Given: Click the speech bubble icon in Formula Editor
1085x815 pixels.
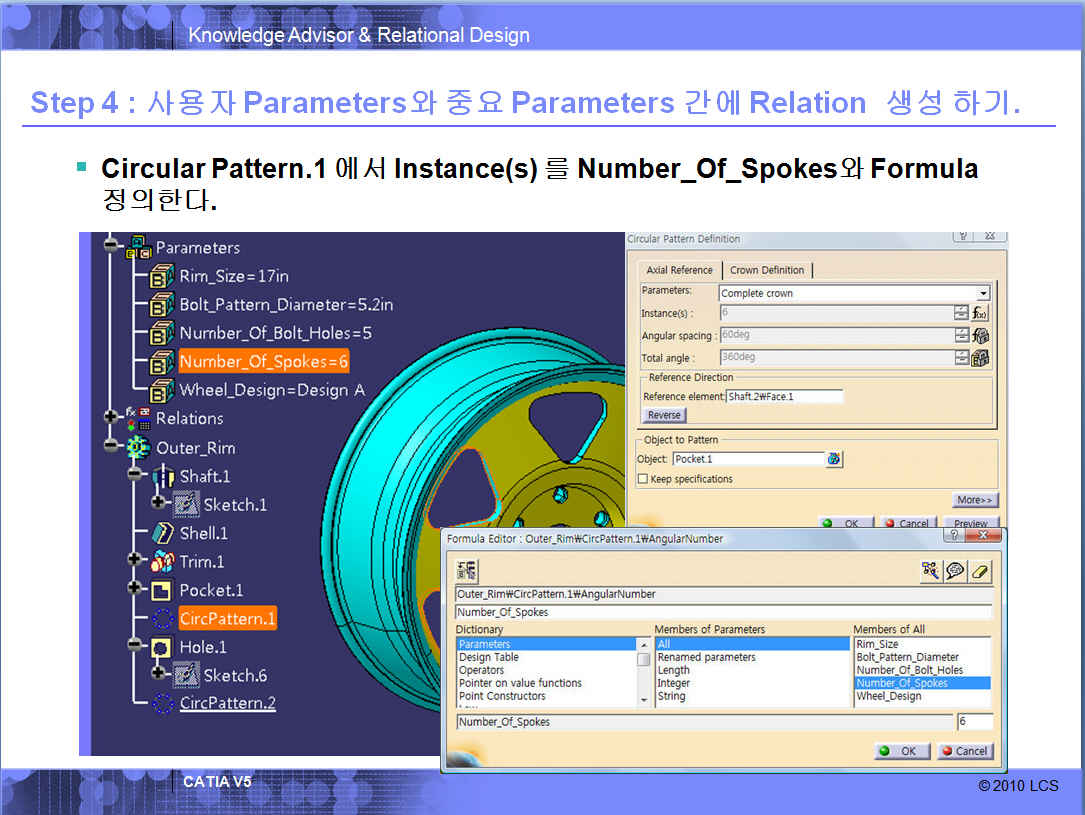Looking at the screenshot, I should [x=956, y=570].
